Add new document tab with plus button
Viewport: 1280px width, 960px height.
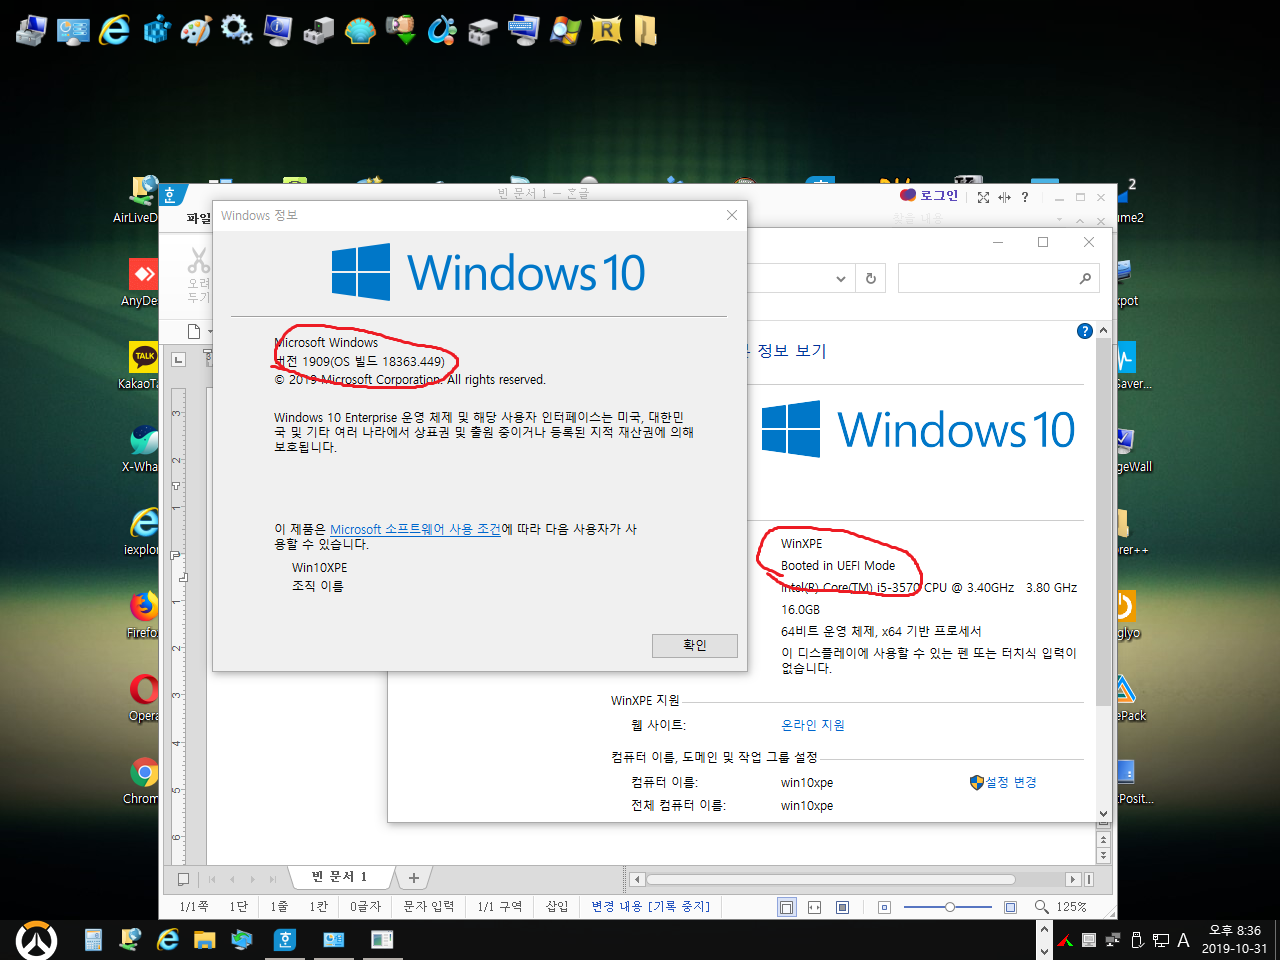point(414,878)
